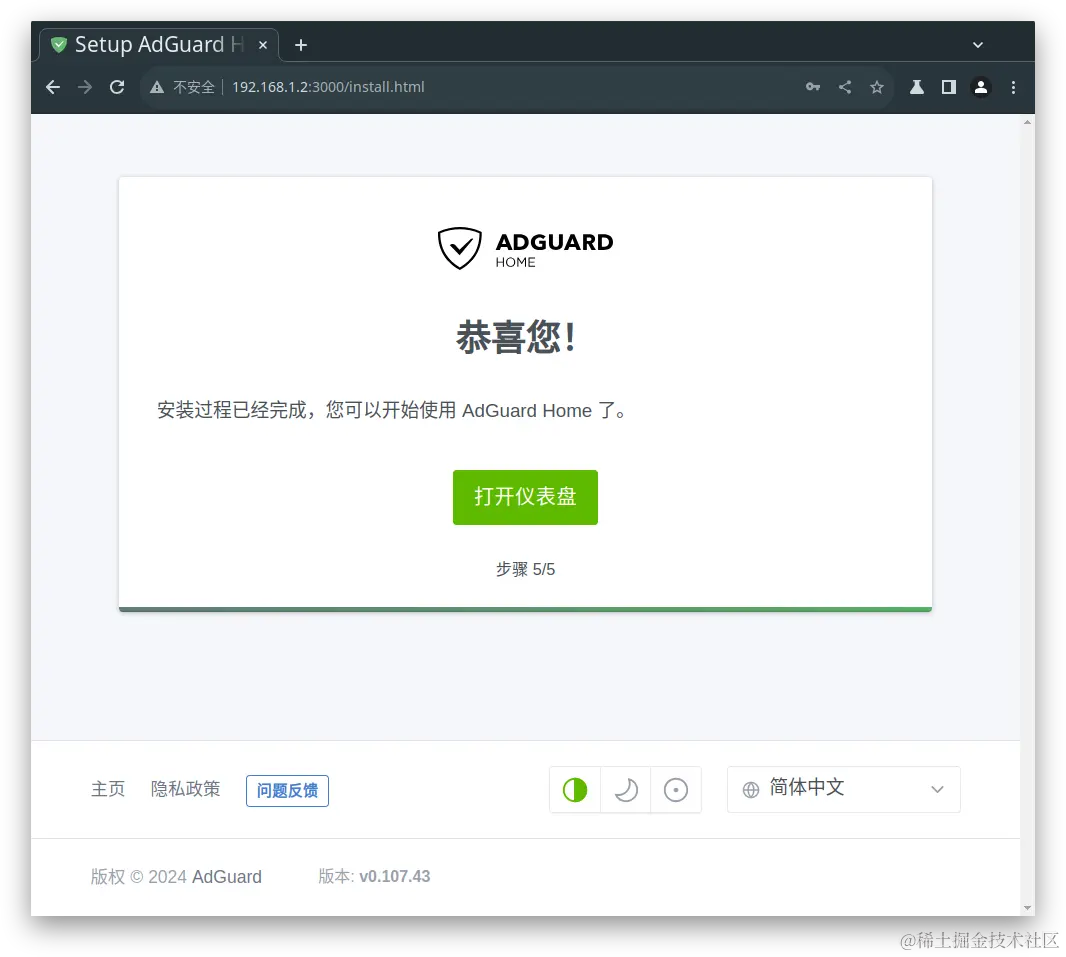Click the 恭喜您! heading

tap(516, 337)
